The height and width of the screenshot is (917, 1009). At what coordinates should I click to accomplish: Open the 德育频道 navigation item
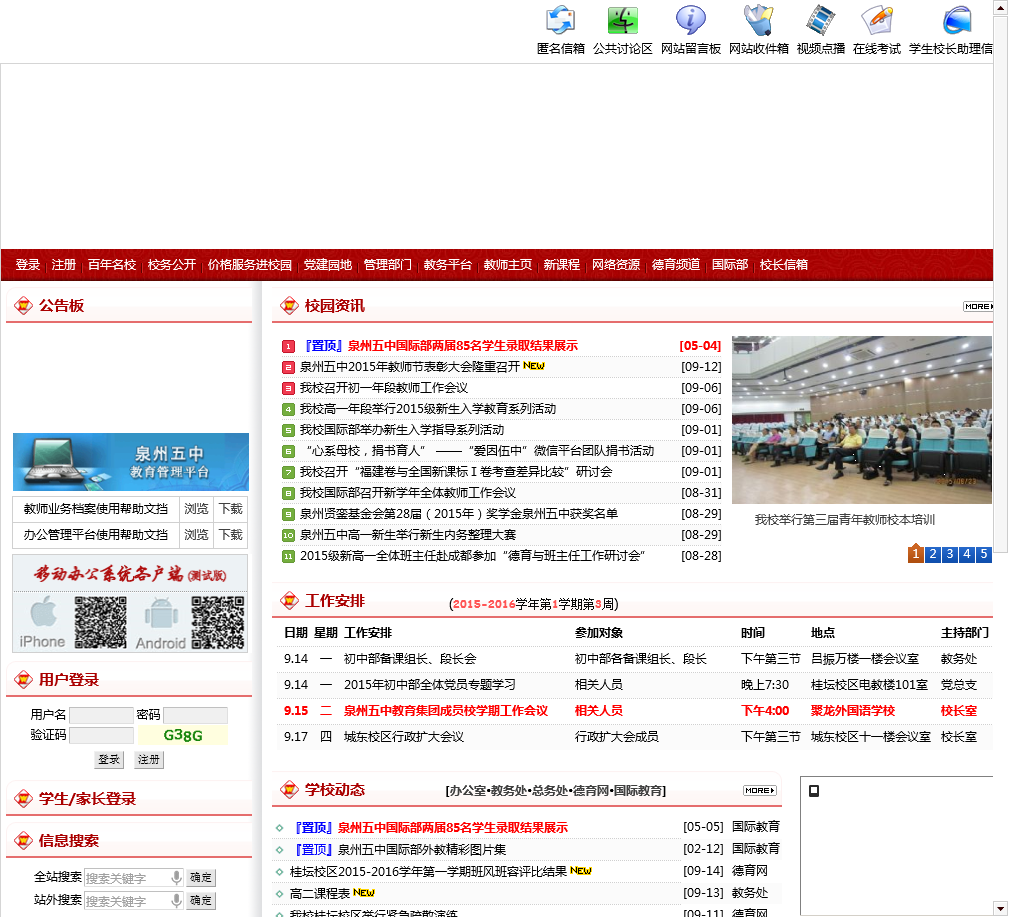[676, 264]
